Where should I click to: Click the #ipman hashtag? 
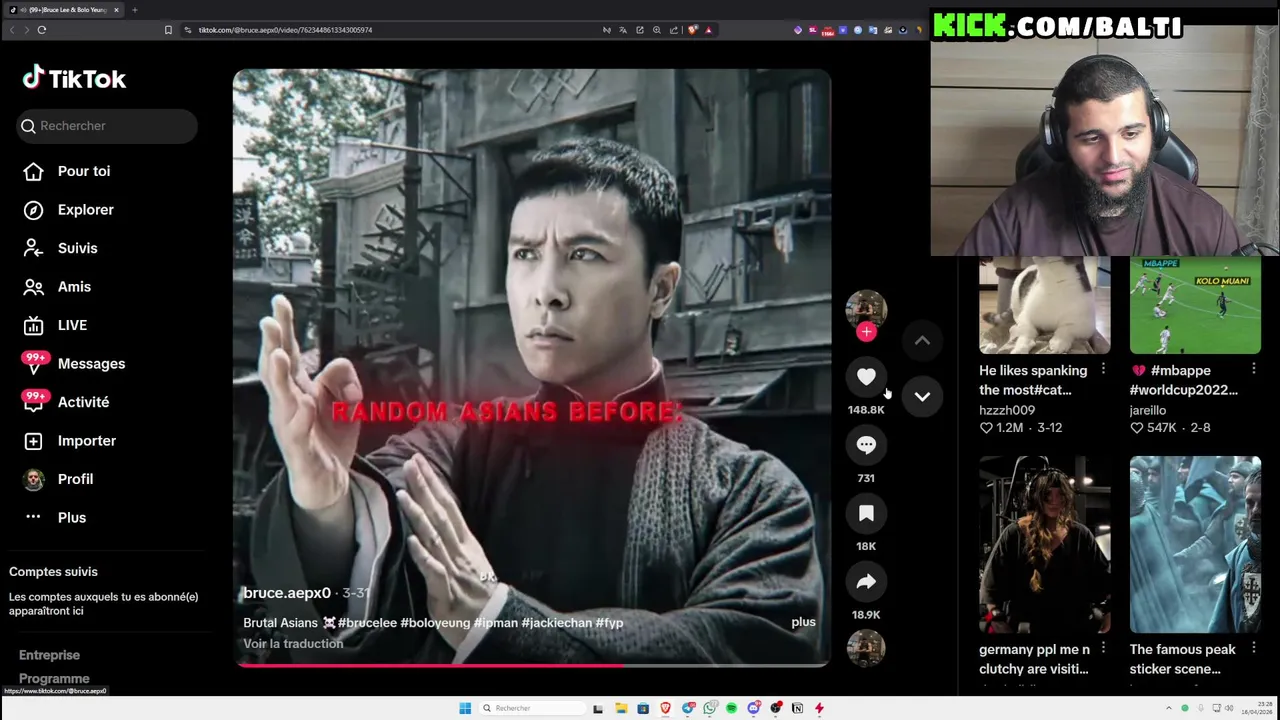click(x=496, y=623)
